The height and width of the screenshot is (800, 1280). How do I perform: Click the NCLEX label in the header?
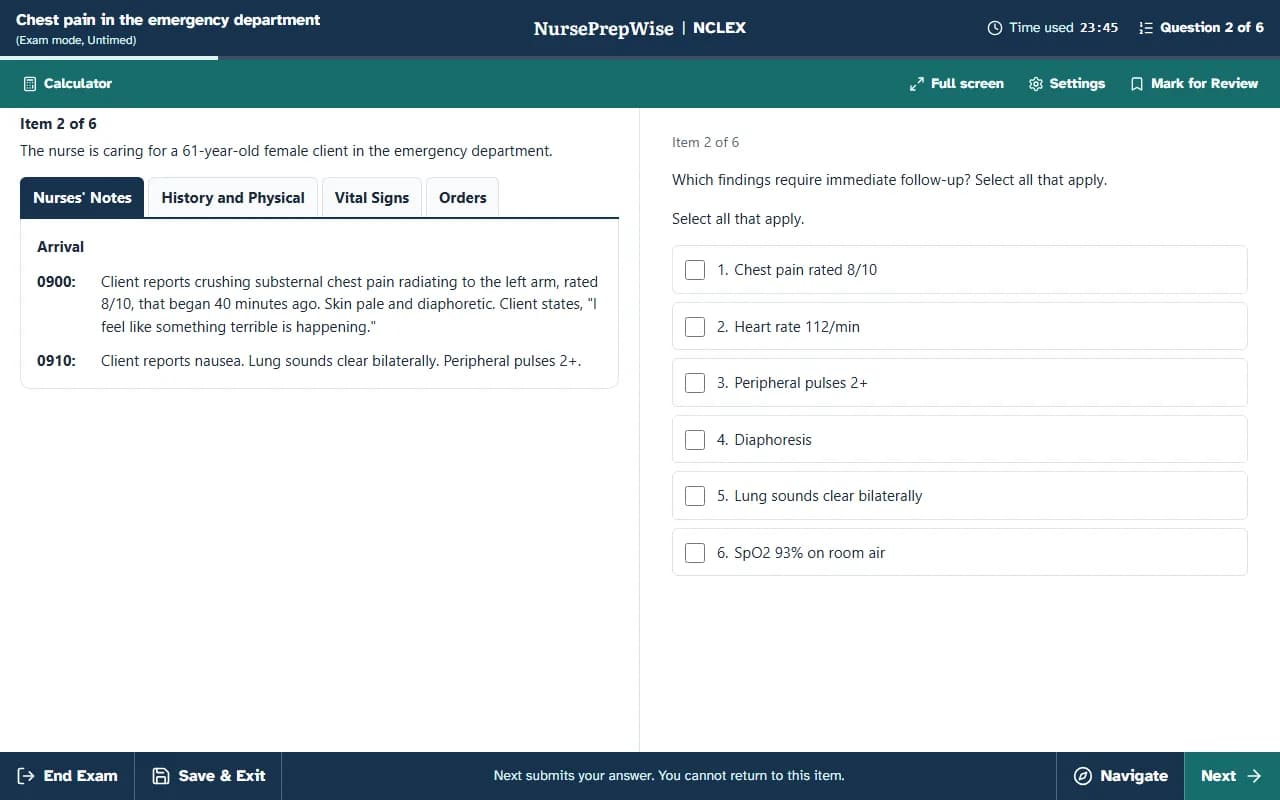pyautogui.click(x=719, y=28)
